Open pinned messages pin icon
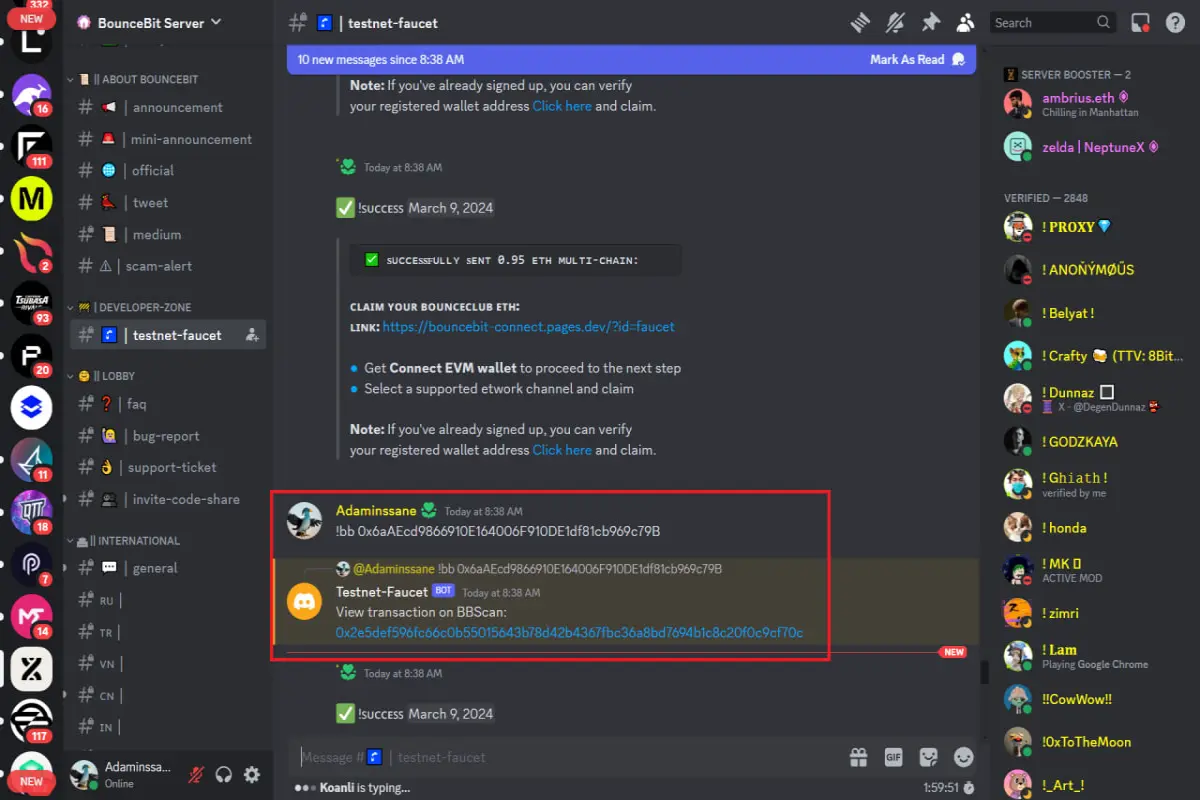 tap(930, 22)
